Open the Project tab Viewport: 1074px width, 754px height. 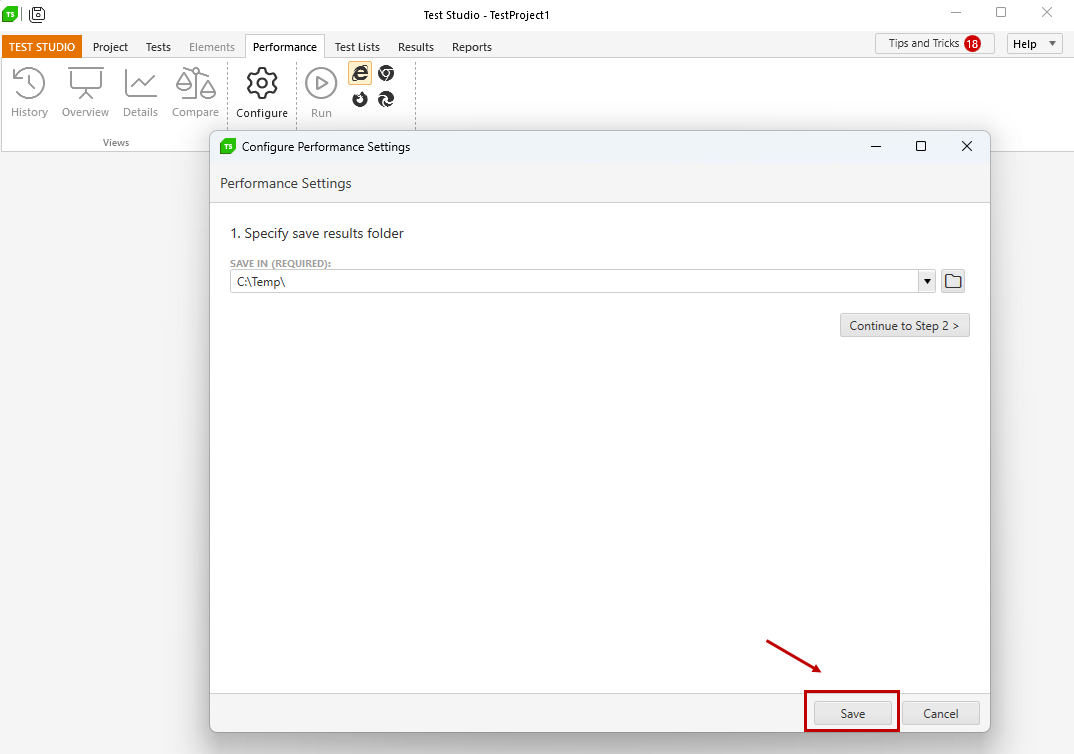point(110,47)
